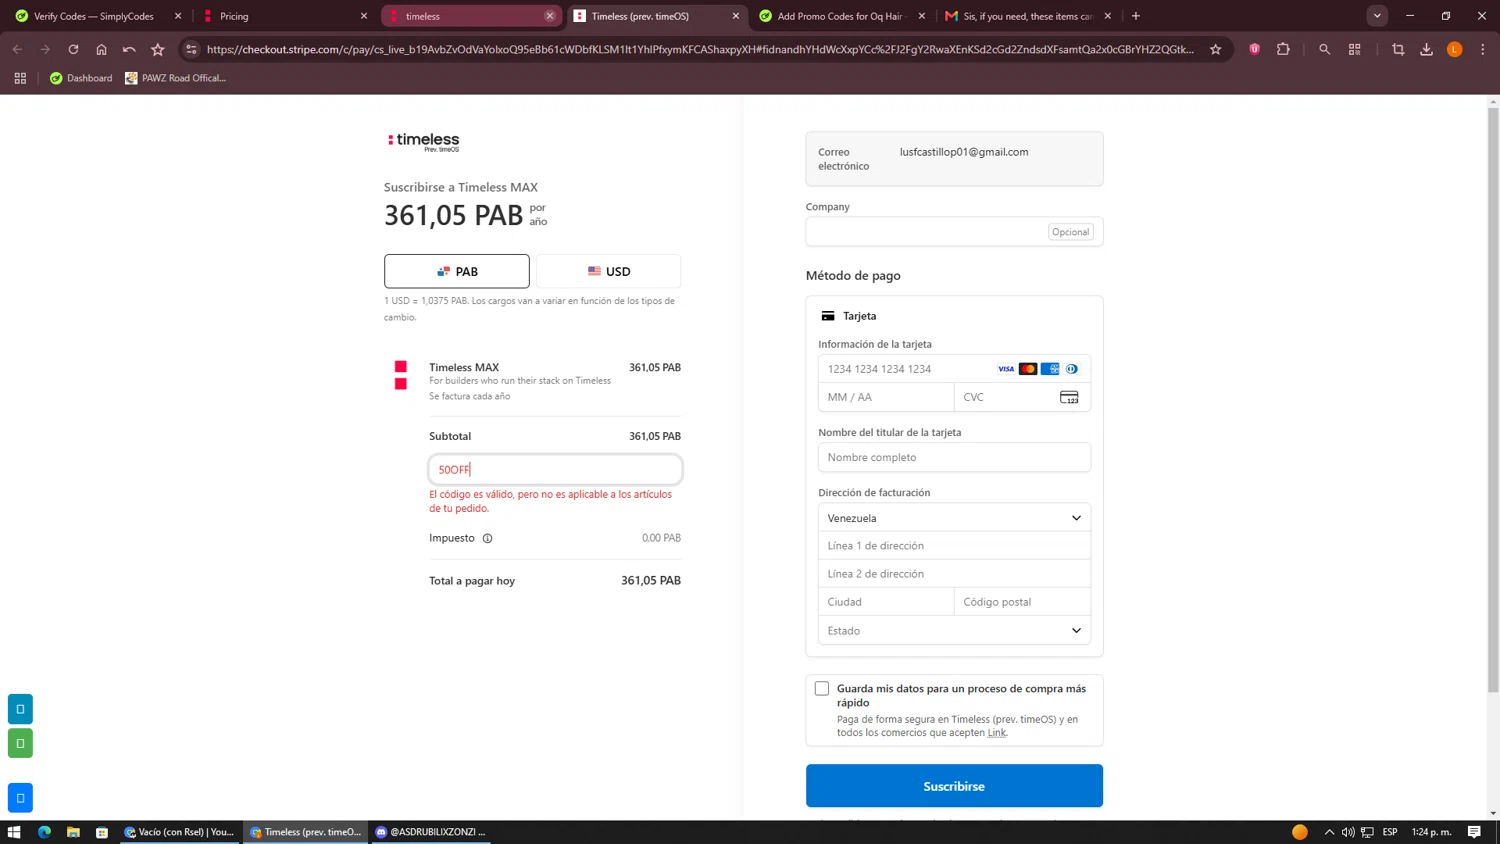Image resolution: width=1500 pixels, height=844 pixels.
Task: Click the Suscribirse button
Action: pyautogui.click(x=954, y=786)
